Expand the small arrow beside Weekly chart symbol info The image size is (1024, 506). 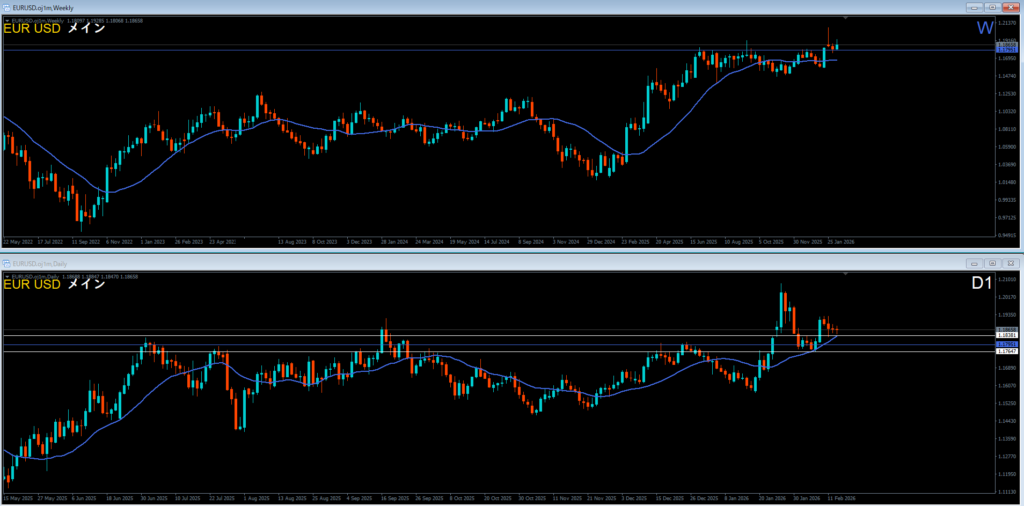(7, 20)
